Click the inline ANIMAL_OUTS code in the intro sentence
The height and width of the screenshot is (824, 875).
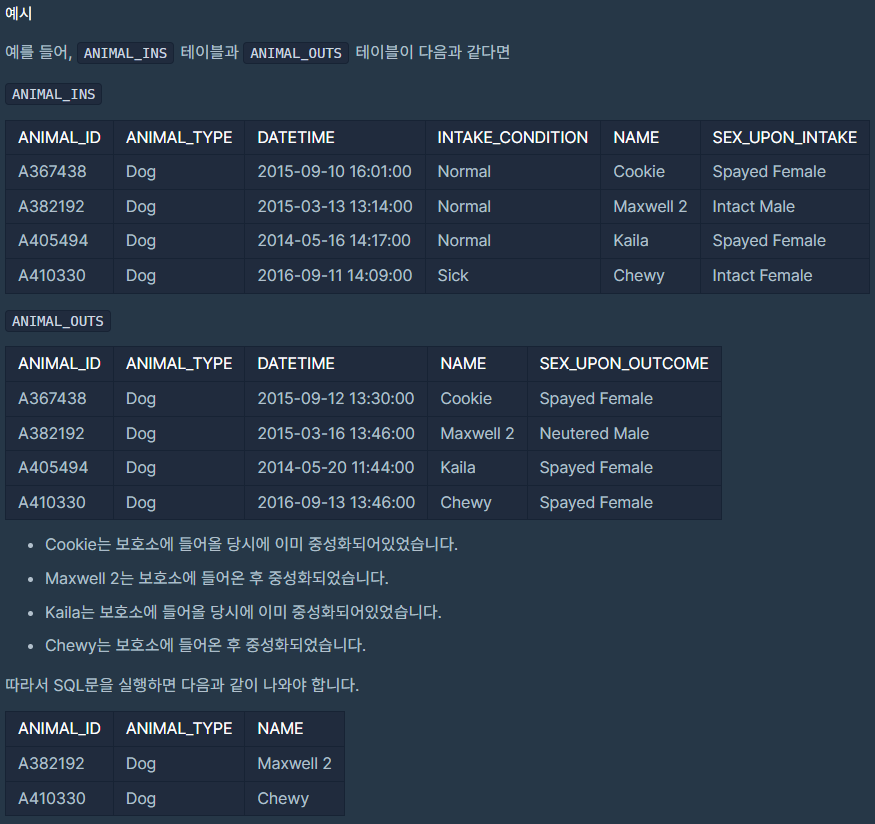pos(296,52)
